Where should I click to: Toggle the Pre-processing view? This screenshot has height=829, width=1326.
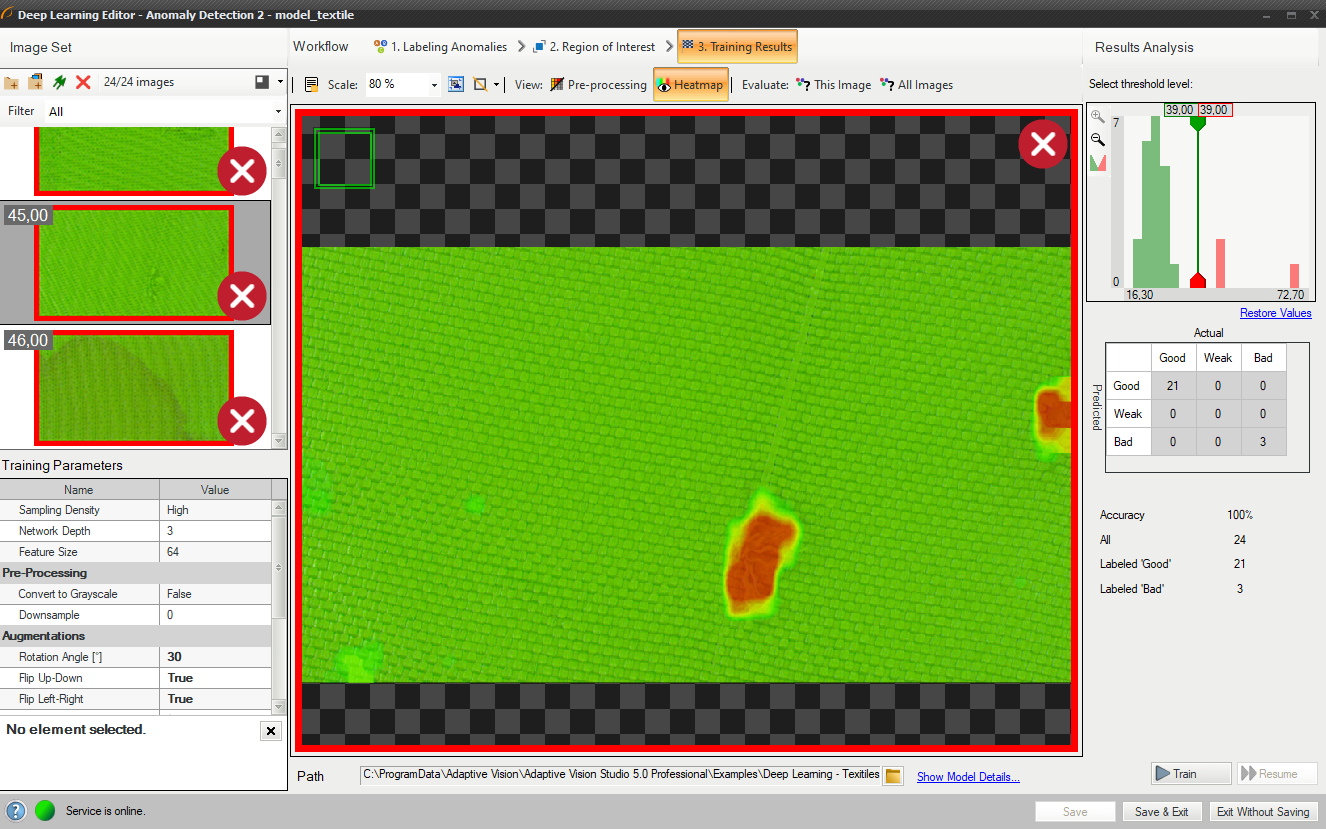[x=598, y=85]
